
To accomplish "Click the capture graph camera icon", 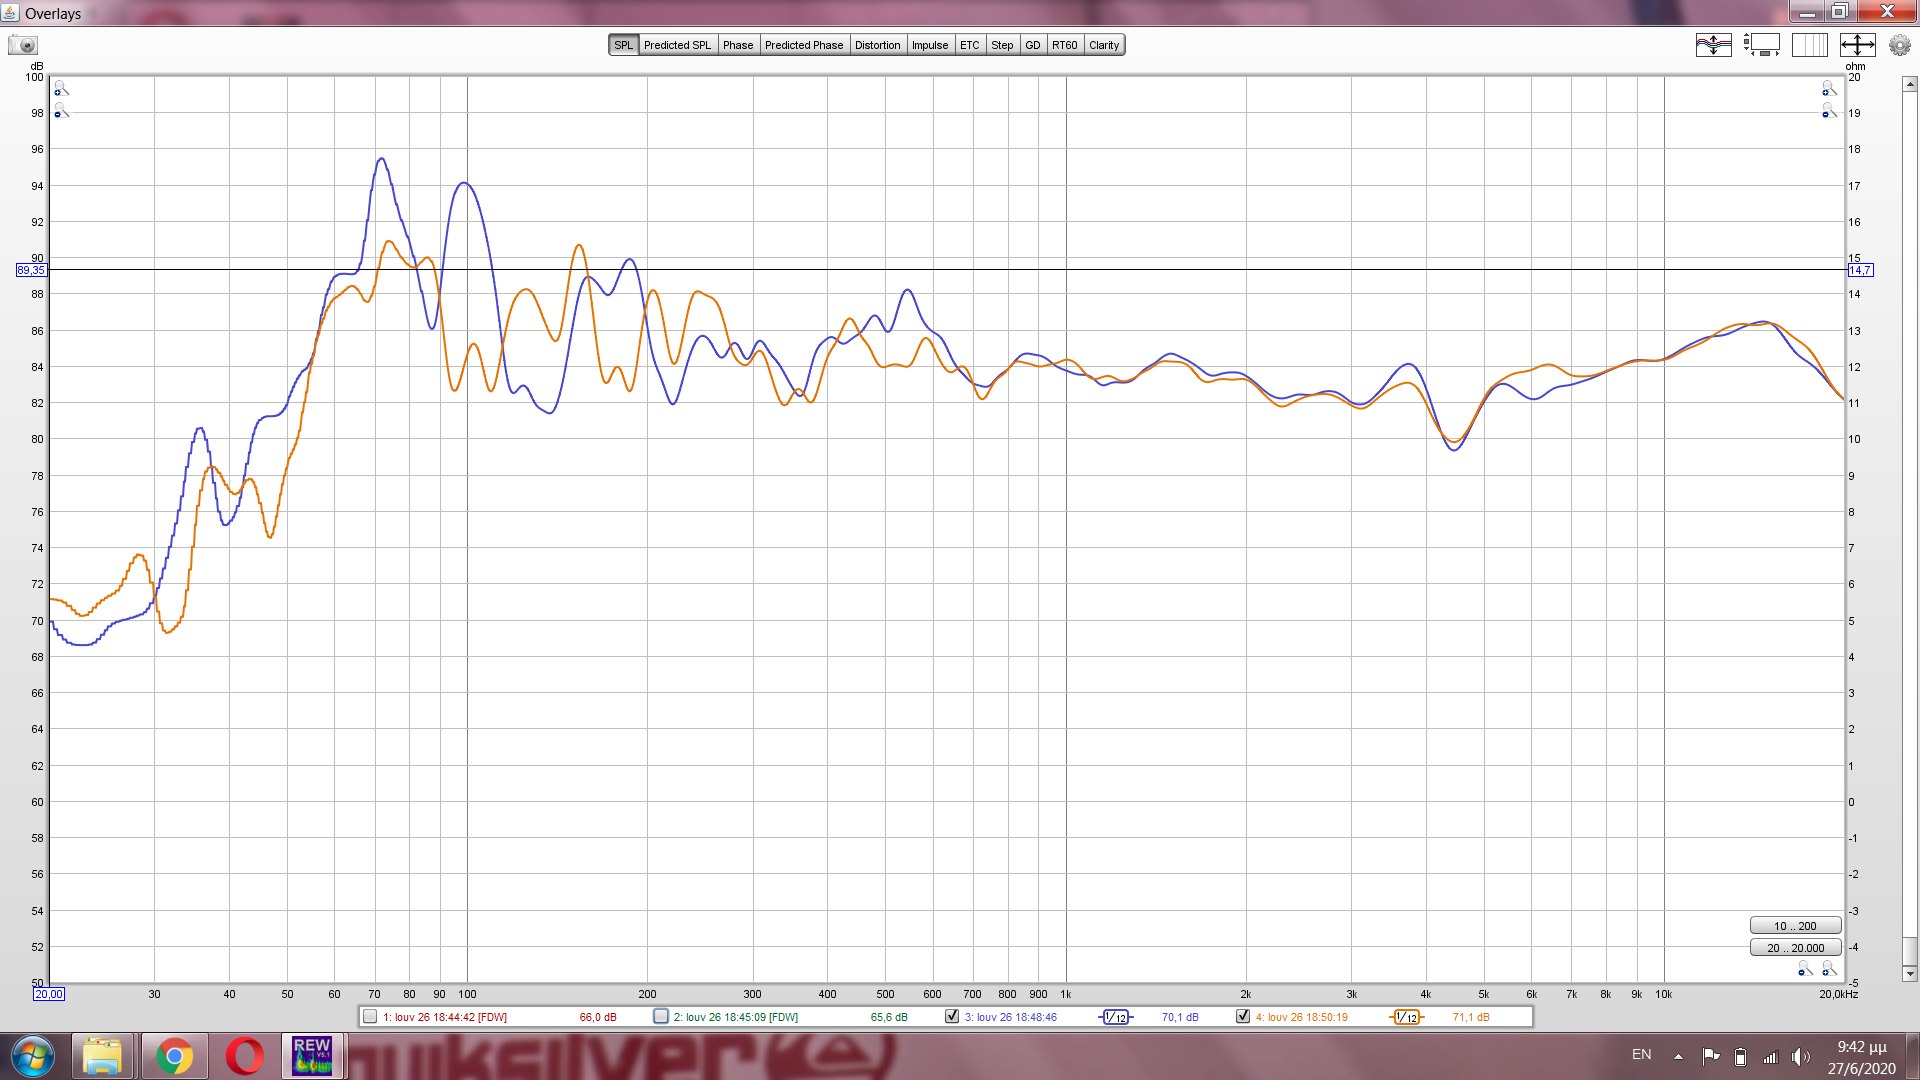I will [22, 45].
